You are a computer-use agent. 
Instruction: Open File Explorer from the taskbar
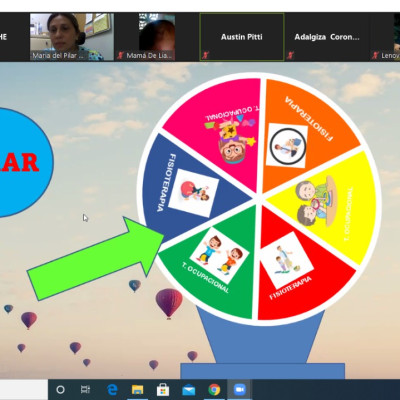coord(137,389)
